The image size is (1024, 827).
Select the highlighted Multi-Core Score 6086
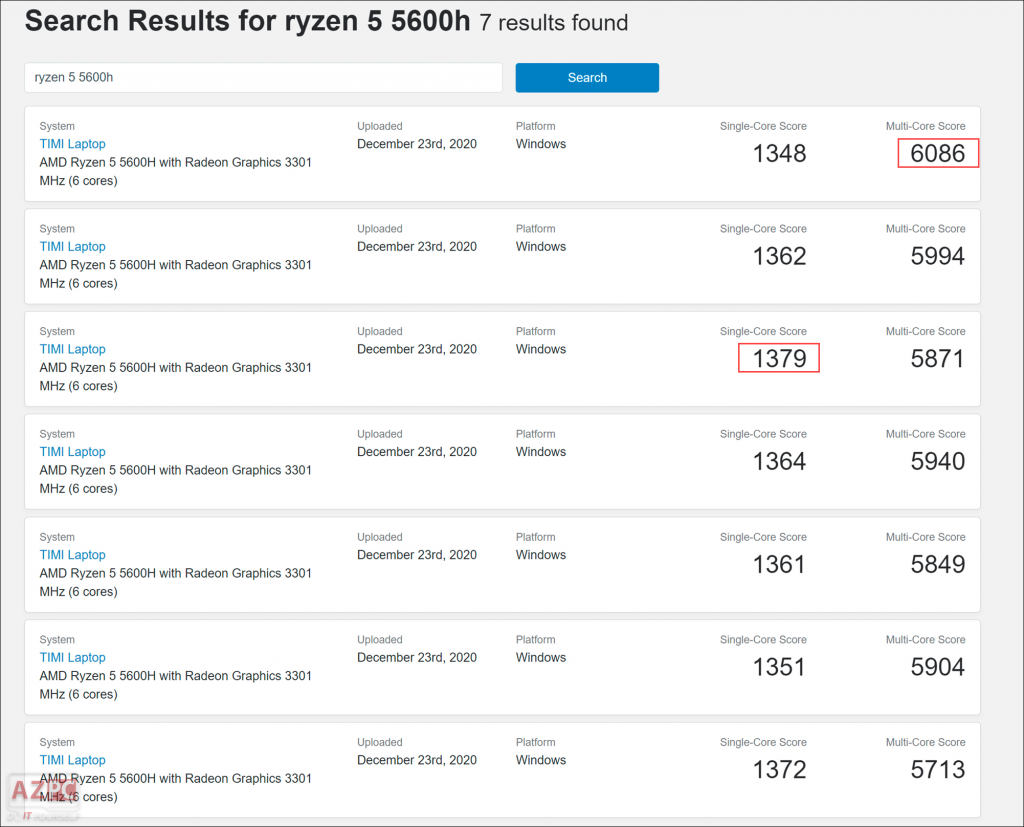tap(938, 153)
